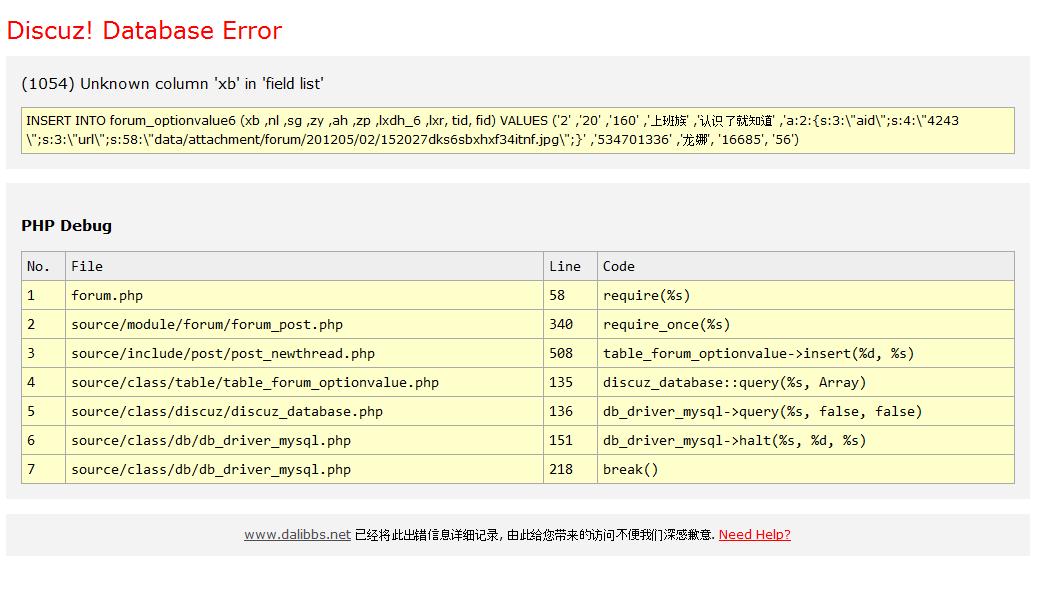1058x589 pixels.
Task: Select source/class/discuz/discuz_database.php cell
Action: pos(304,412)
